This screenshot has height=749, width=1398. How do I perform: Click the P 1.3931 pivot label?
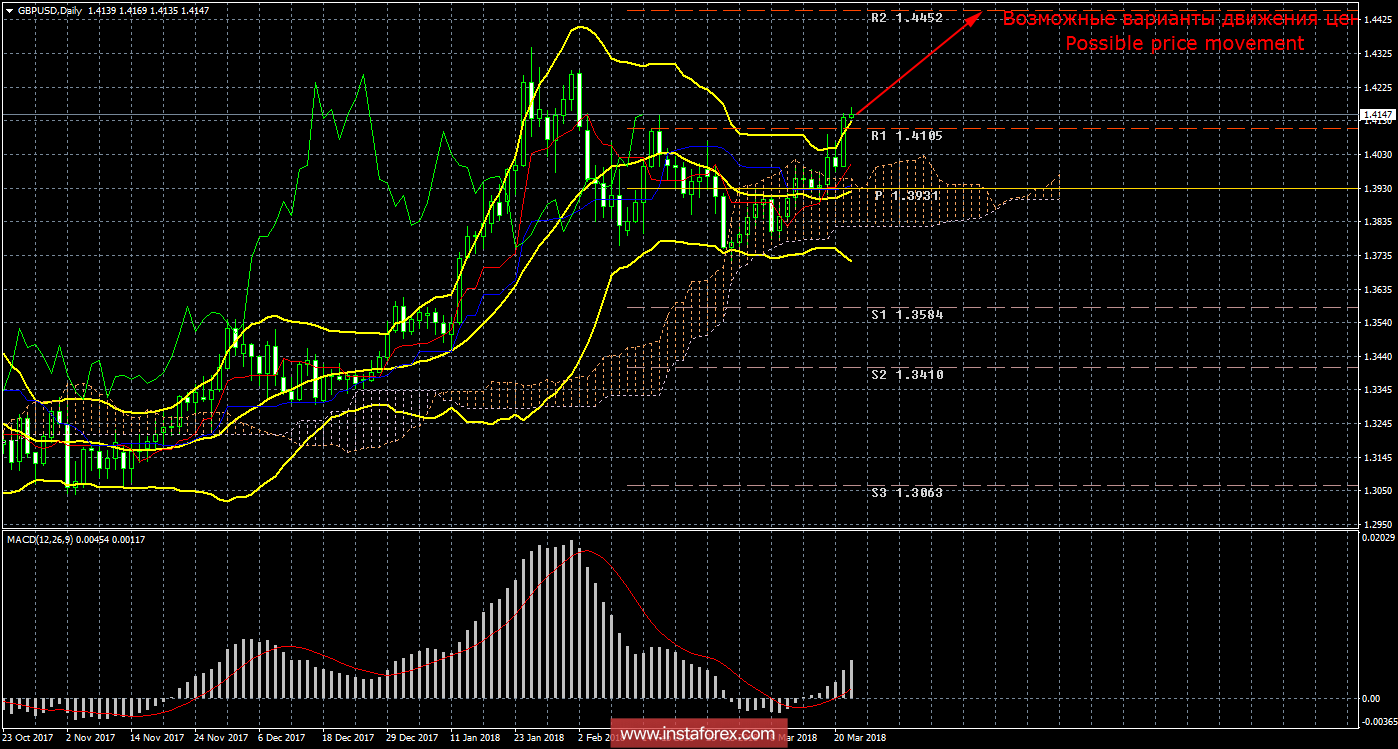click(x=906, y=196)
